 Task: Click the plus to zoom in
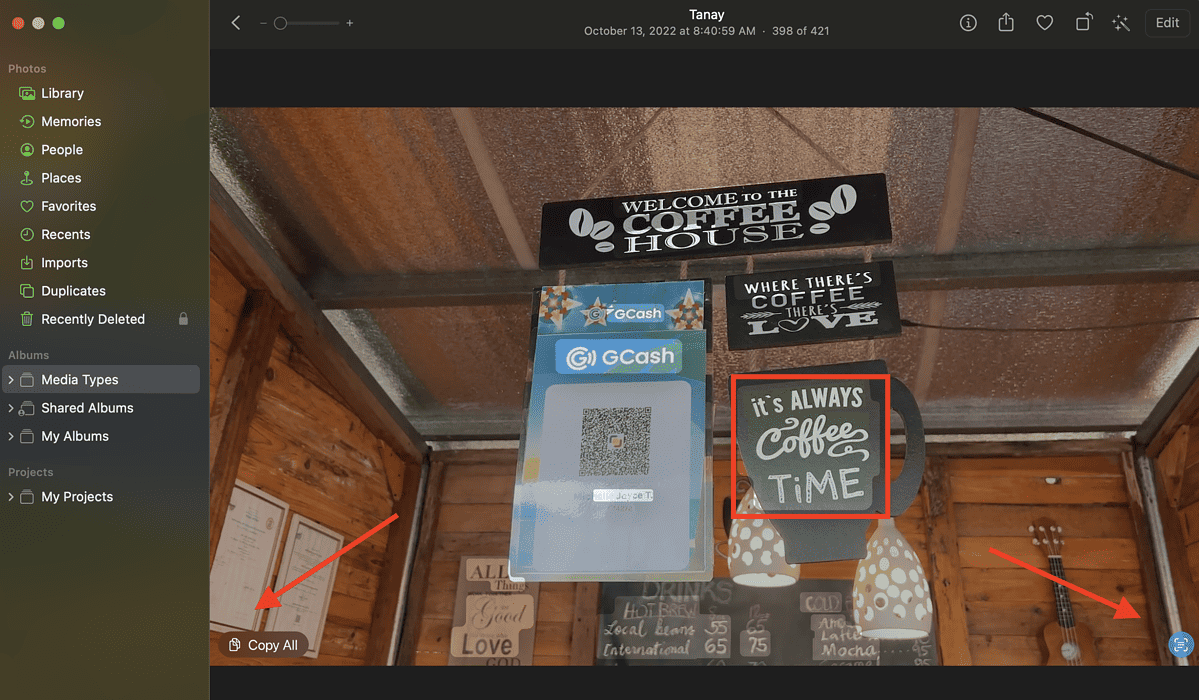(349, 22)
